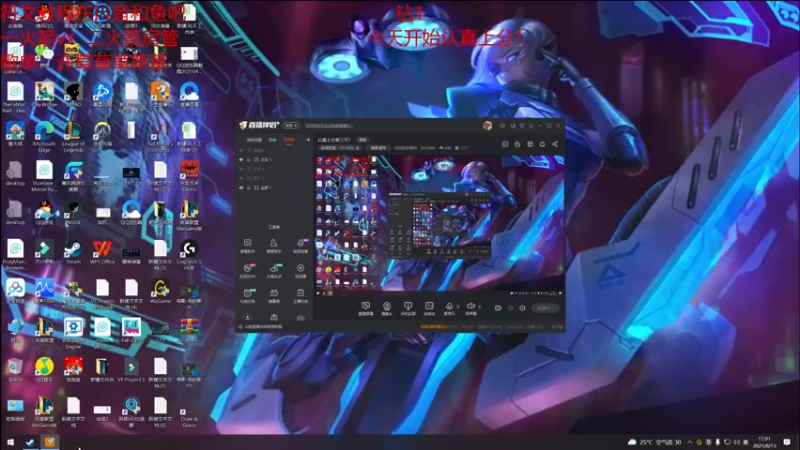800x450 pixels.
Task: Click the start live button at bottom right
Action: [545, 308]
